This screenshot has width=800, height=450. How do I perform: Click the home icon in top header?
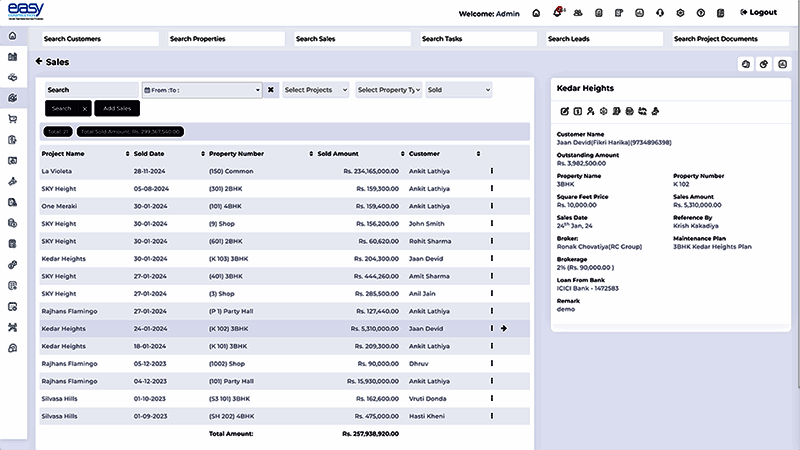[536, 13]
